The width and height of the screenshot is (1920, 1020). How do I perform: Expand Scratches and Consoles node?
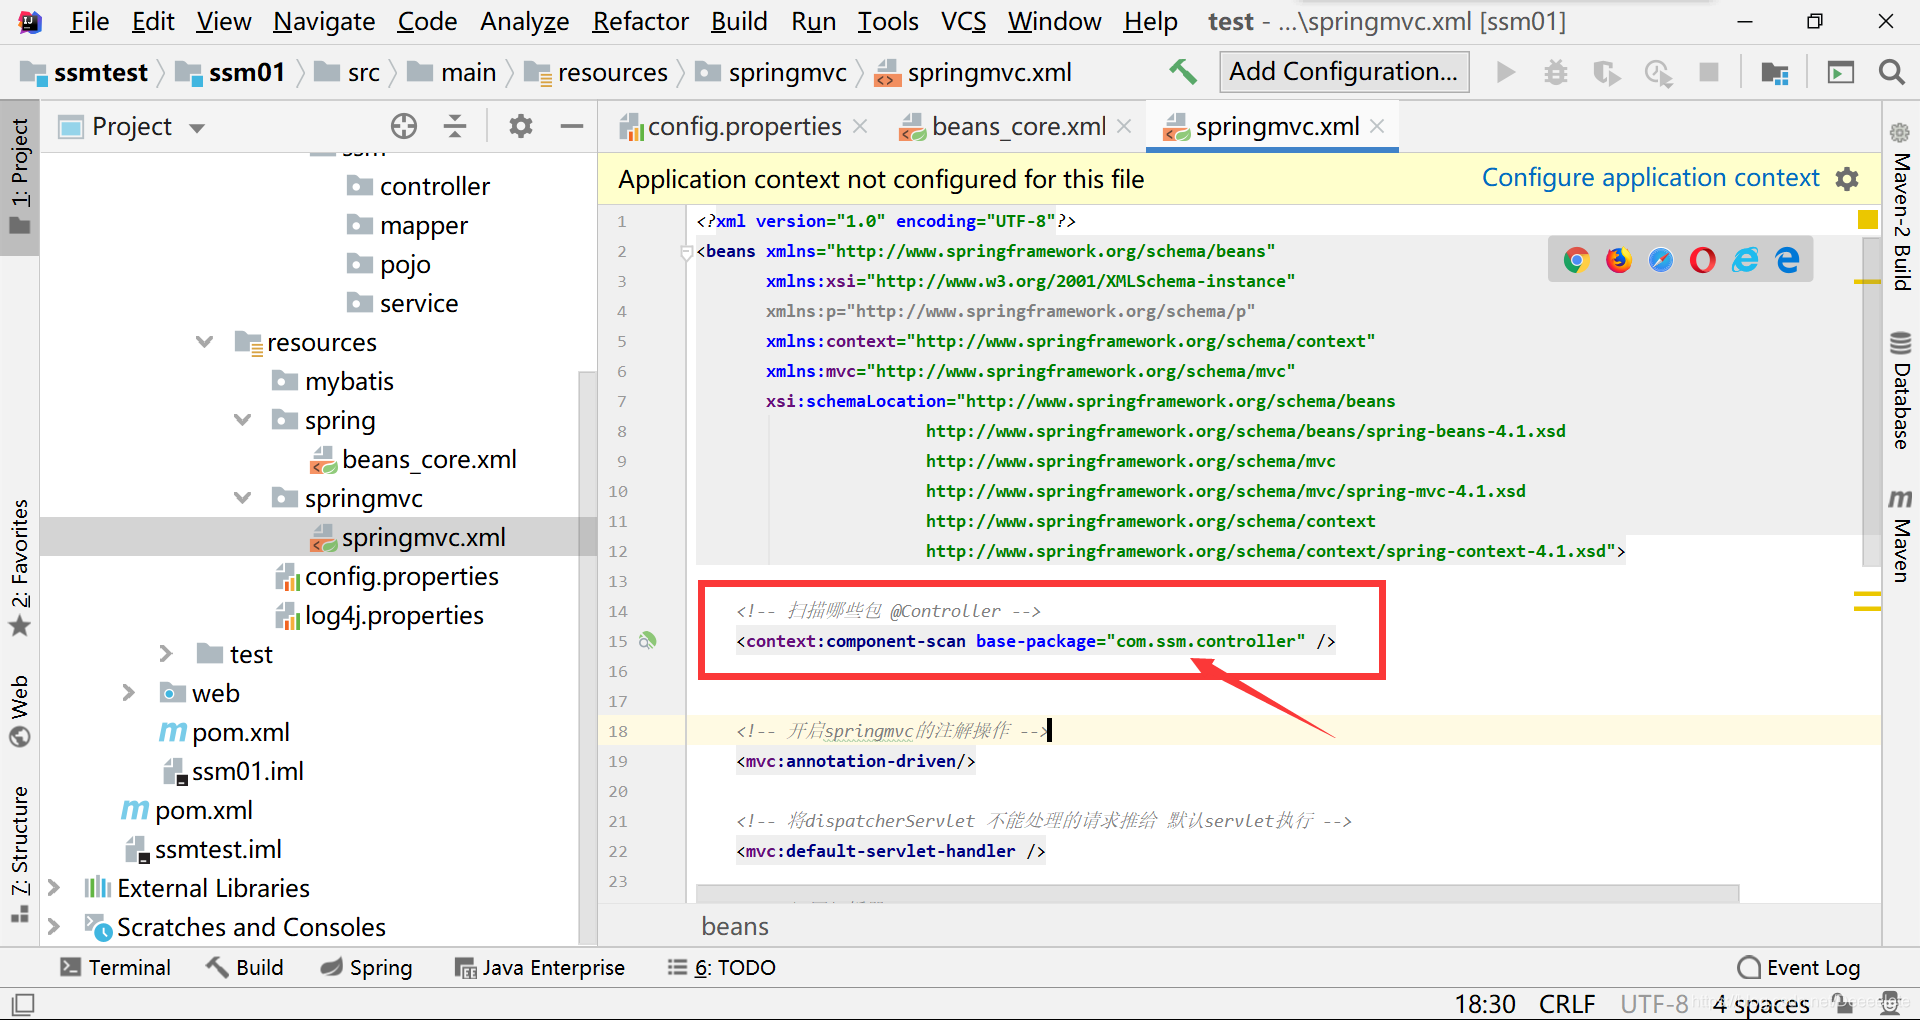point(53,927)
